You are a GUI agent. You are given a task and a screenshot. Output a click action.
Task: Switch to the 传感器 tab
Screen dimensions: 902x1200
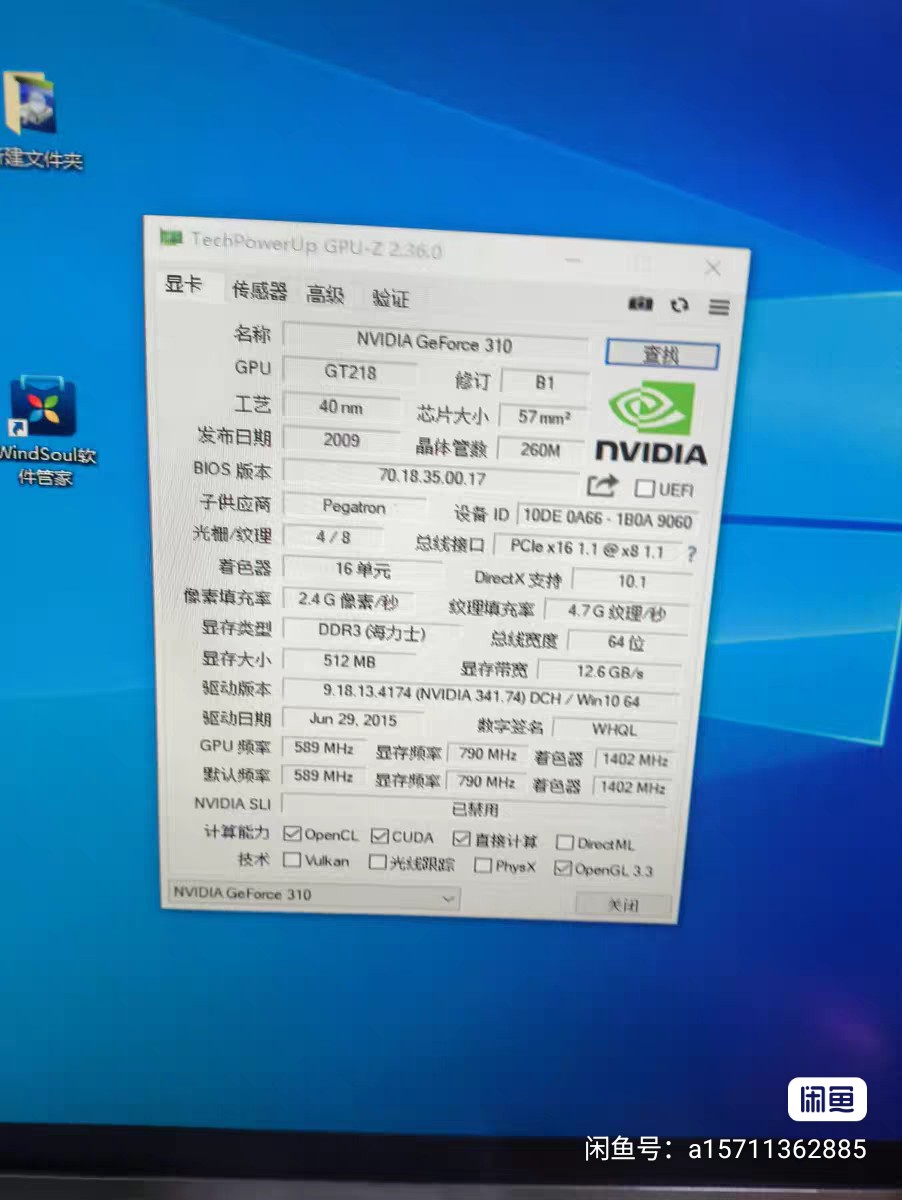259,291
